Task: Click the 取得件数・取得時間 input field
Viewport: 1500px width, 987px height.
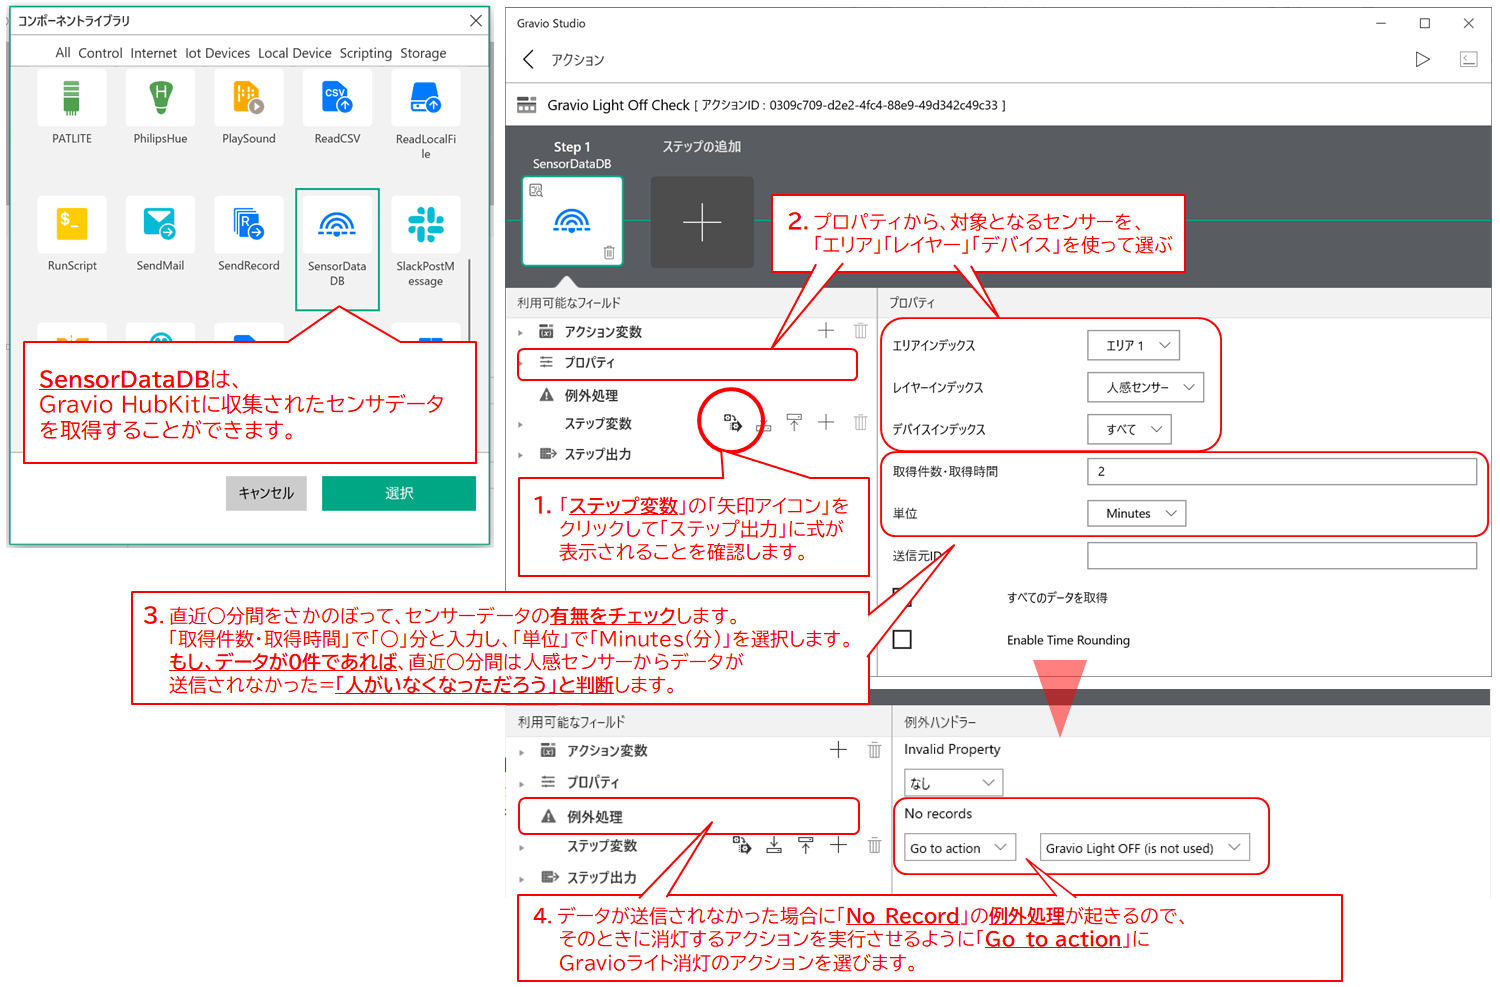Action: point(1281,471)
